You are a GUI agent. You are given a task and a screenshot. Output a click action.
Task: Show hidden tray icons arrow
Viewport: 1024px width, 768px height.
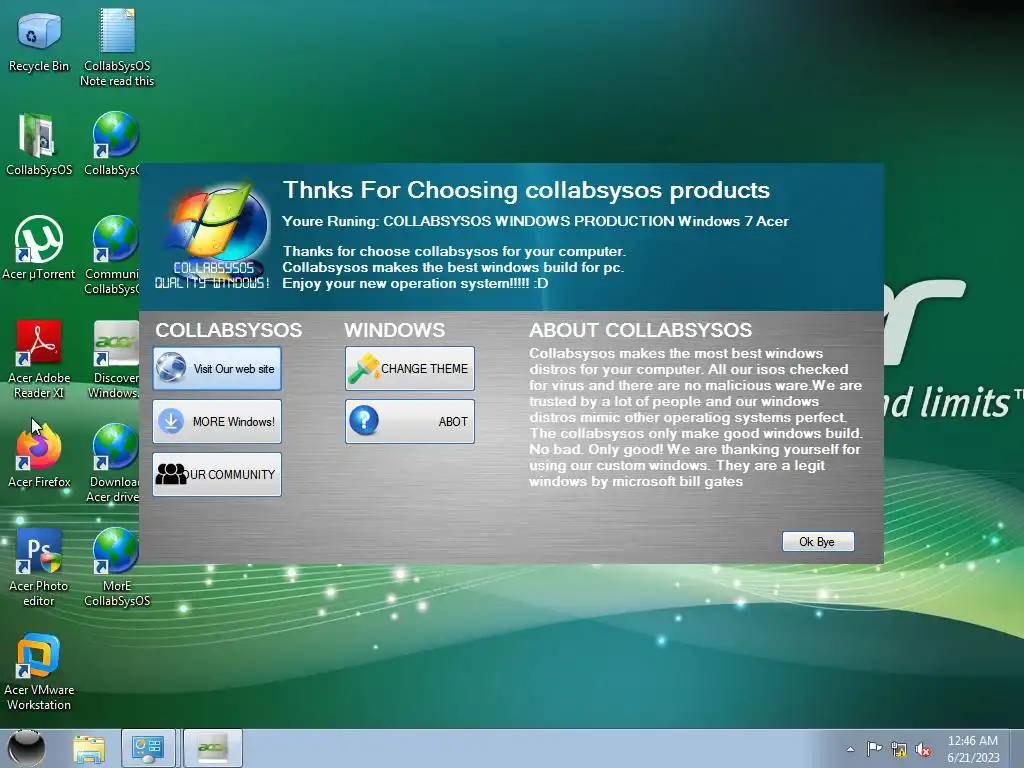pos(850,749)
